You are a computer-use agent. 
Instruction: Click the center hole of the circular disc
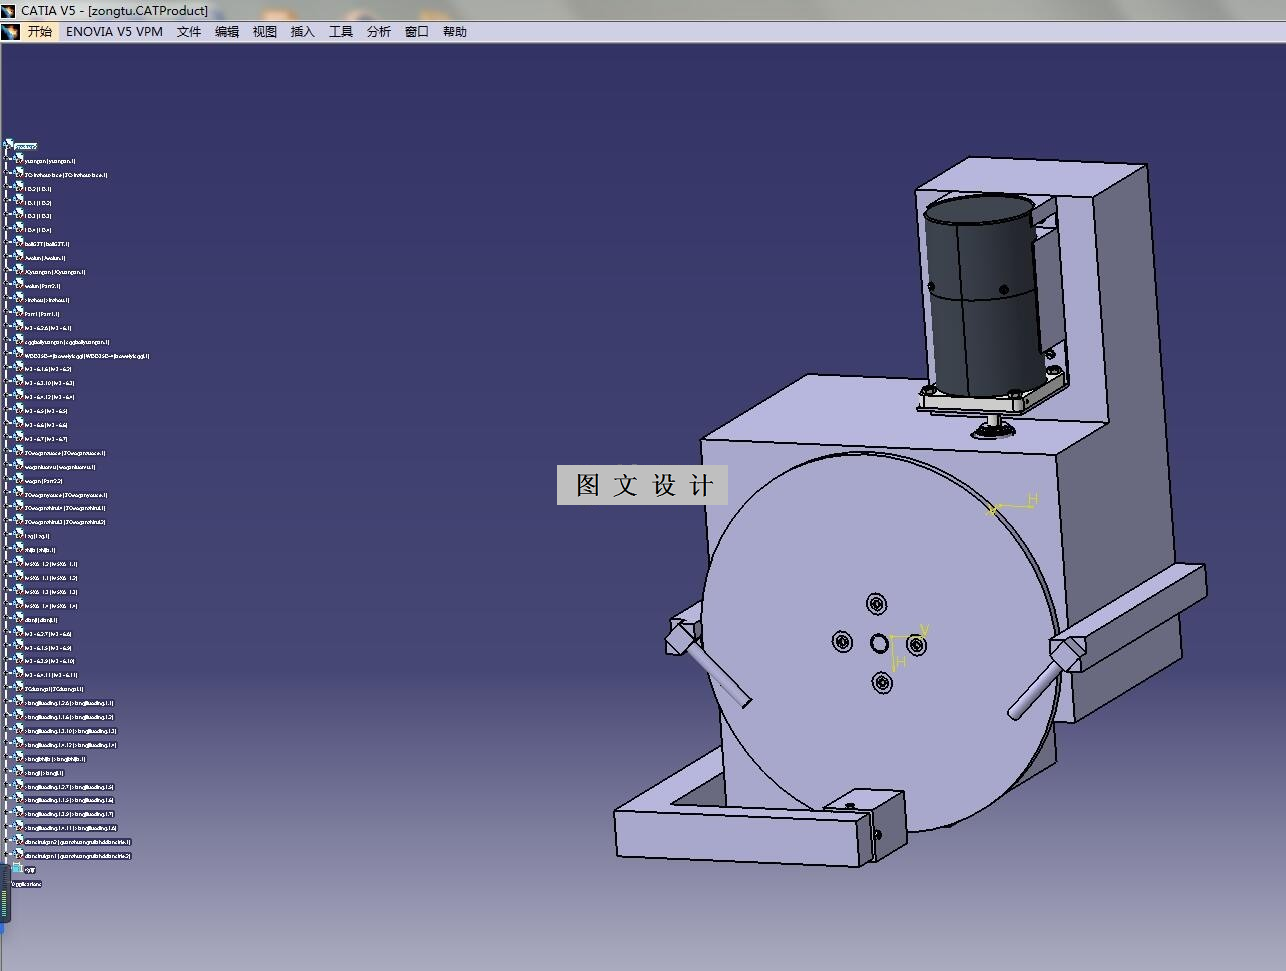(879, 643)
